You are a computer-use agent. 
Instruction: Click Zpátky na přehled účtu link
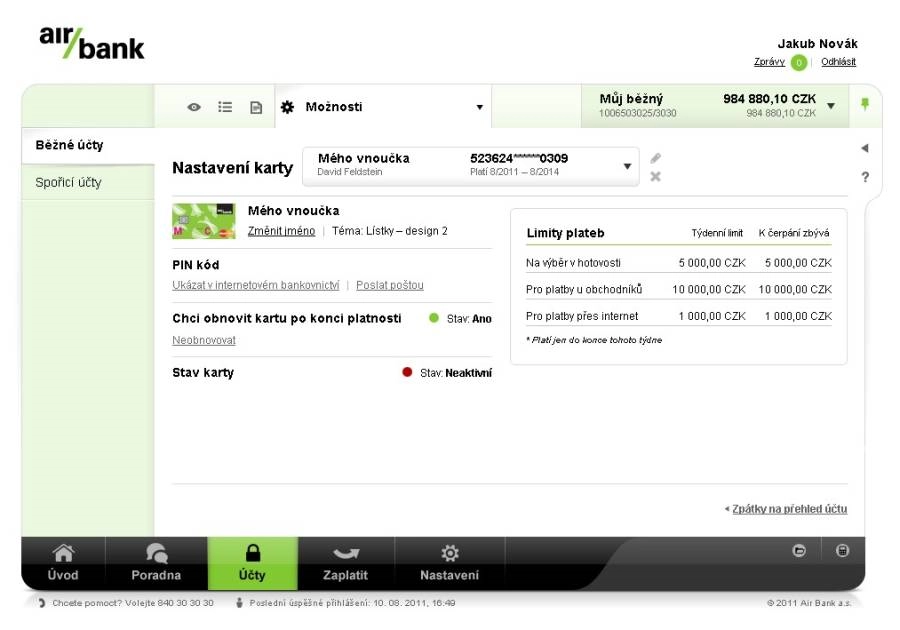coord(789,509)
